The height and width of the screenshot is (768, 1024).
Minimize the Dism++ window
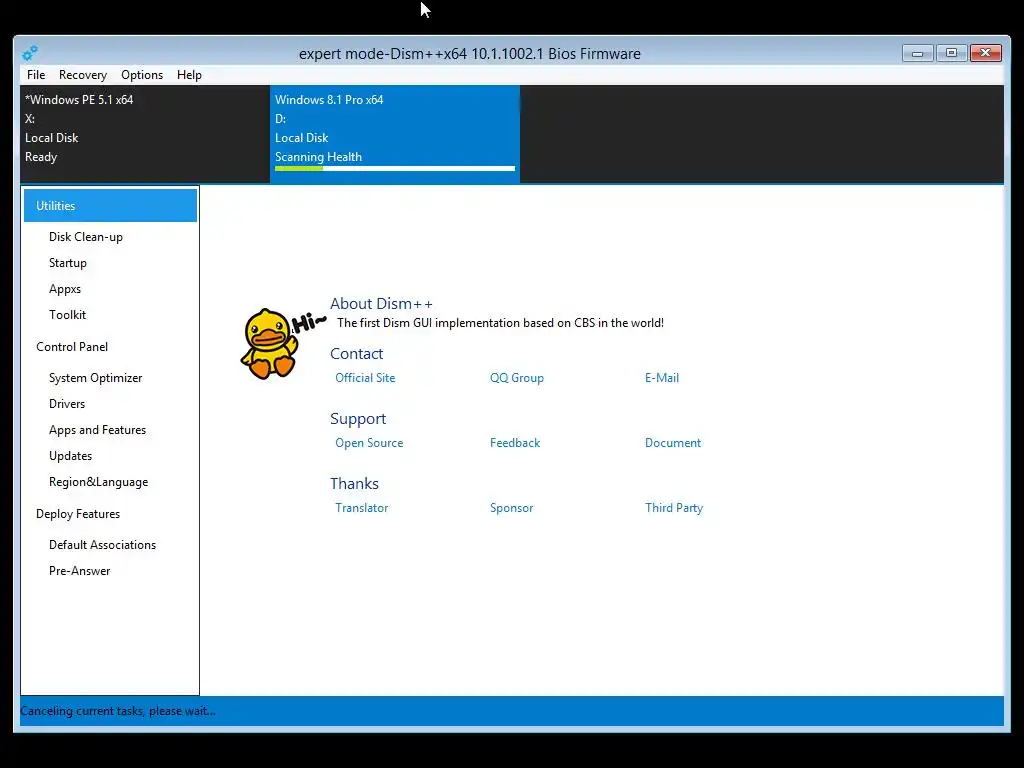click(x=918, y=53)
